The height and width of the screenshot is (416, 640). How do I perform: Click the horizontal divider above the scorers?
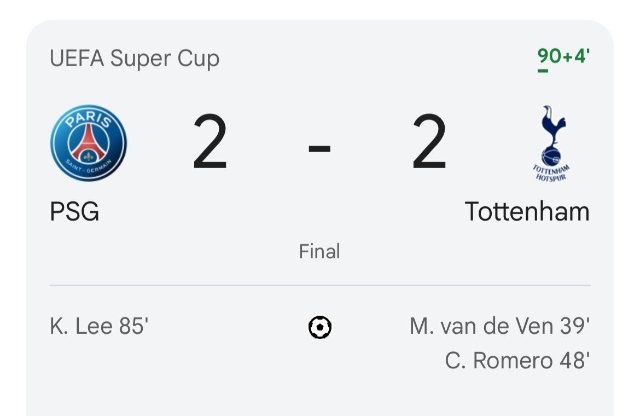[319, 286]
